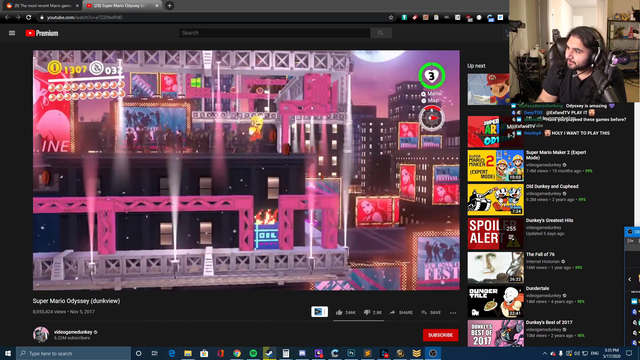Open 'The Fall of 76' video title
This screenshot has width=640, height=360.
[x=540, y=254]
